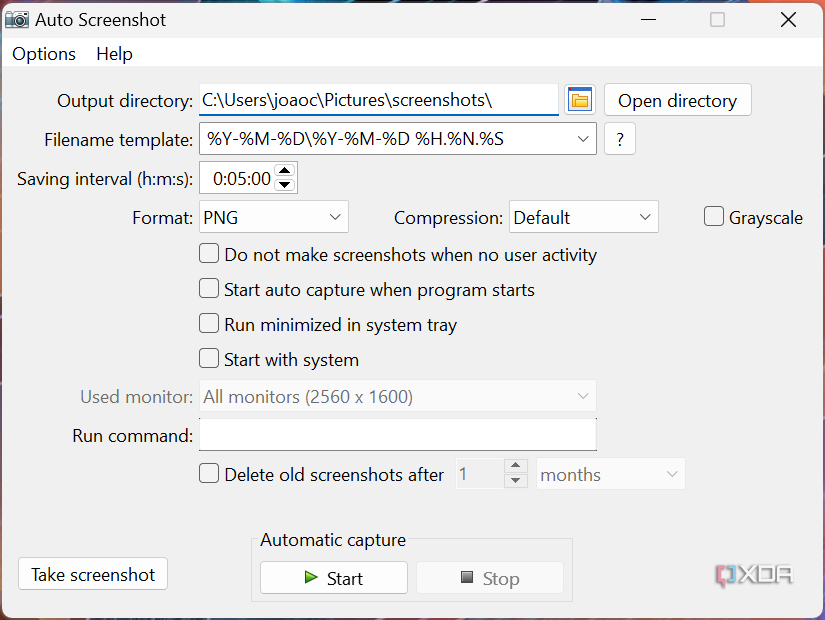The height and width of the screenshot is (620, 825).
Task: Click the Run command input field
Action: (x=397, y=434)
